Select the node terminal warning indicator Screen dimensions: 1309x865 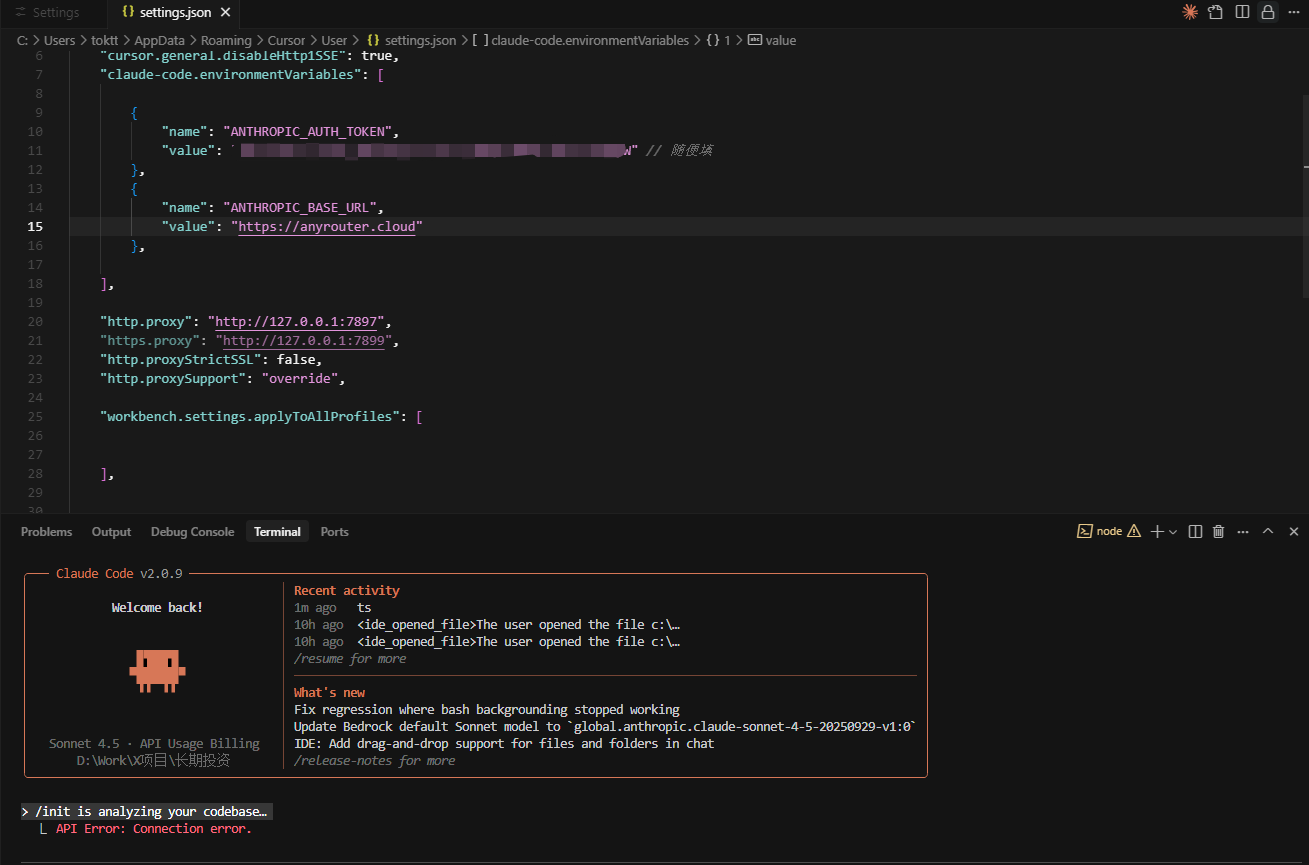(1134, 532)
